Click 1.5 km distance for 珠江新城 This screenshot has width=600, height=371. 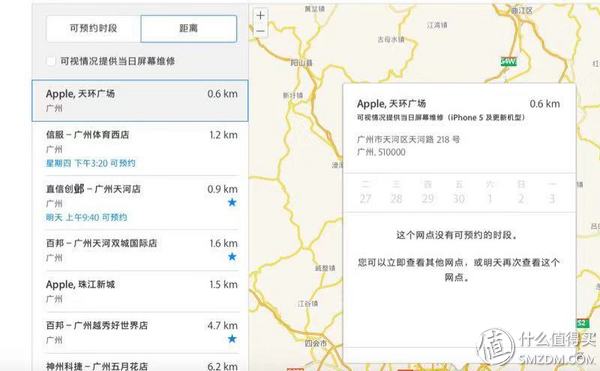[223, 284]
